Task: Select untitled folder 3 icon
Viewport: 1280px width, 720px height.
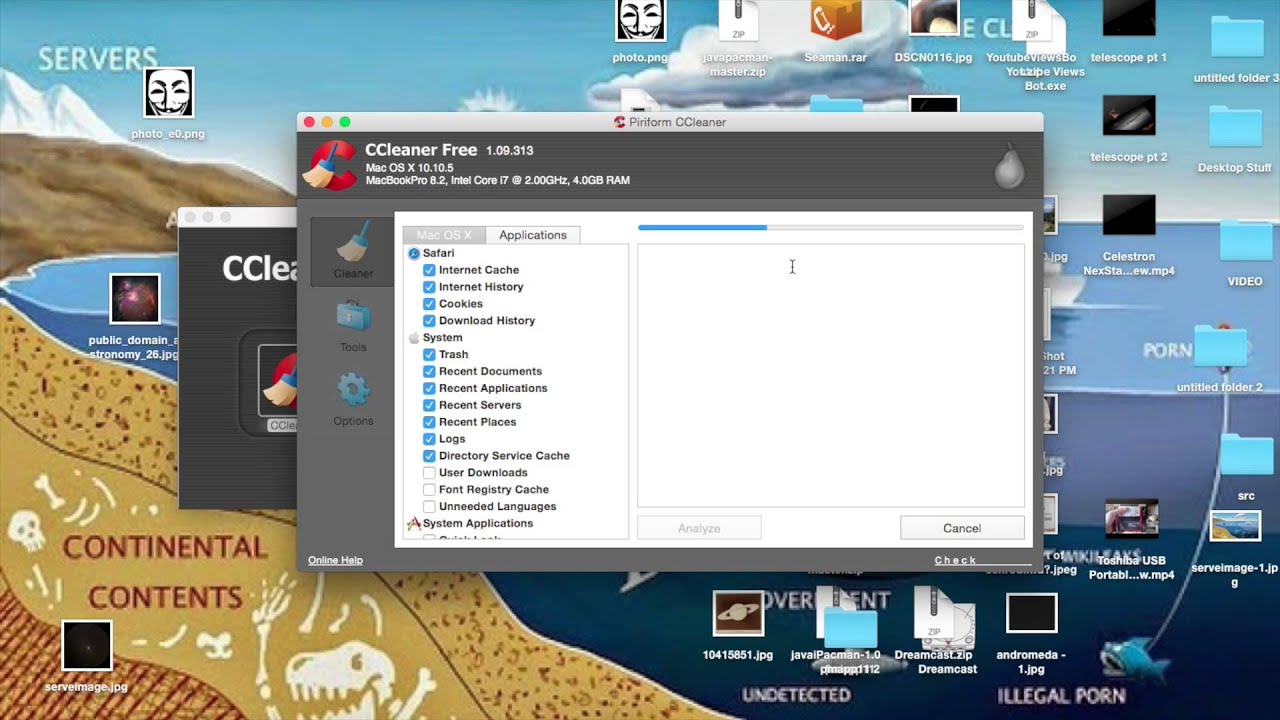Action: click(x=1237, y=37)
